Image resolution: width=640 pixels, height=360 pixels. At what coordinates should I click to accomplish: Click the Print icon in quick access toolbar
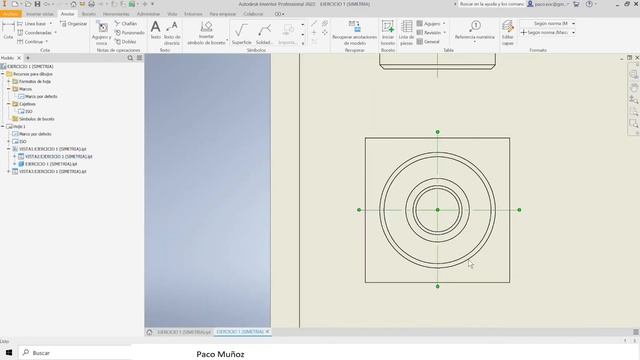(91, 4)
